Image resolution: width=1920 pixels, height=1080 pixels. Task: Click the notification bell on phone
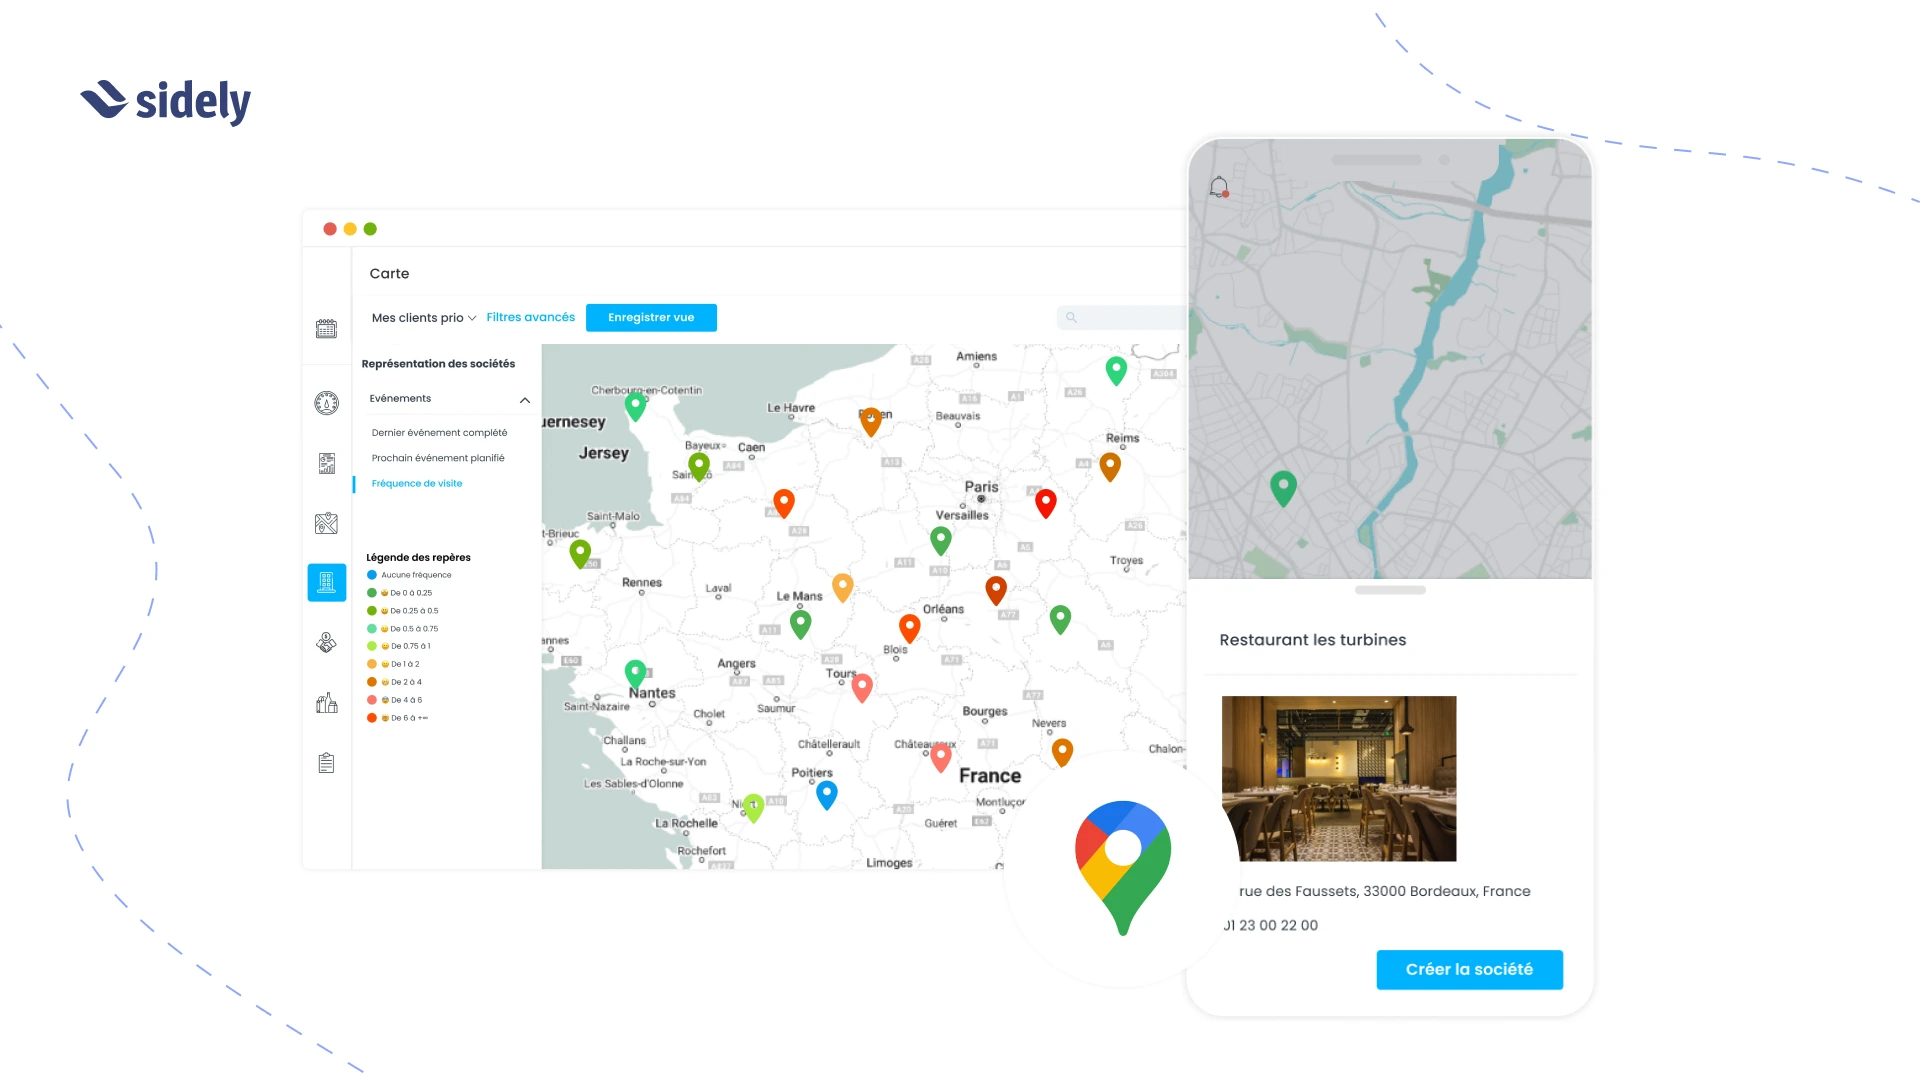coord(1218,187)
